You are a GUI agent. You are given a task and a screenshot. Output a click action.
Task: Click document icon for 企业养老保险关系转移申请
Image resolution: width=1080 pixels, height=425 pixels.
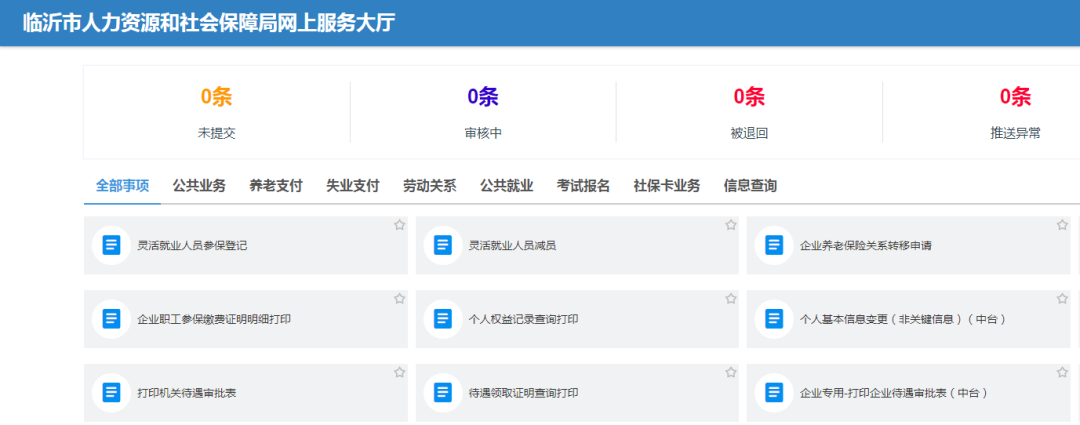[x=774, y=245]
